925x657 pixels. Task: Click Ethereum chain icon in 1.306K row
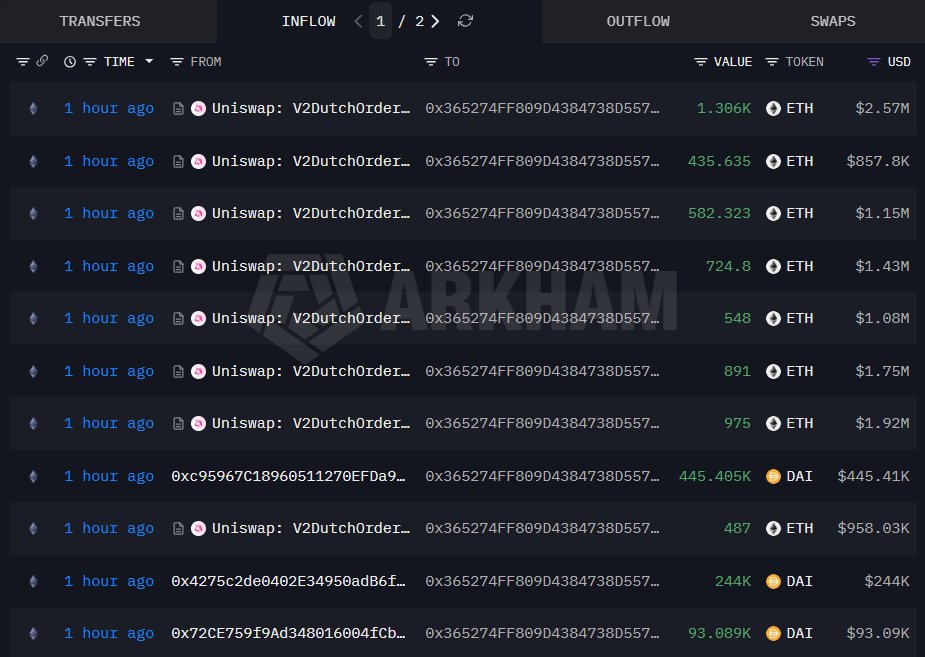[34, 109]
